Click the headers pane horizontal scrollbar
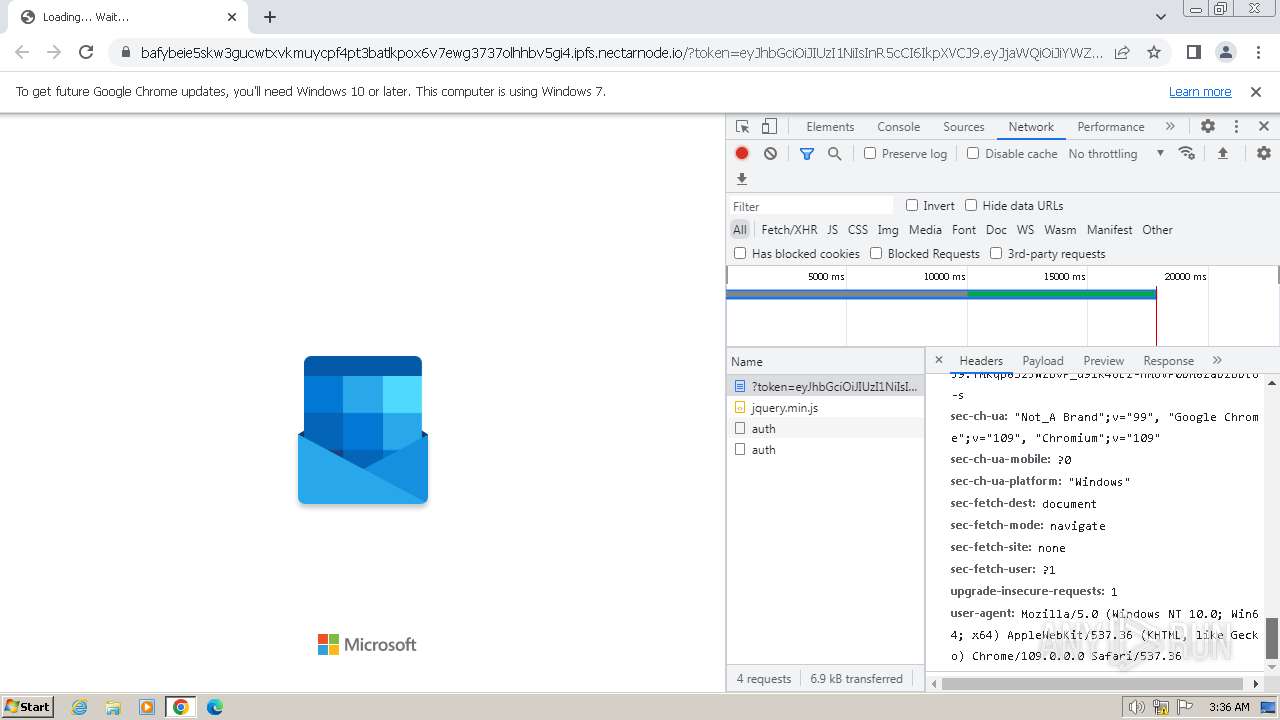 tap(1093, 684)
